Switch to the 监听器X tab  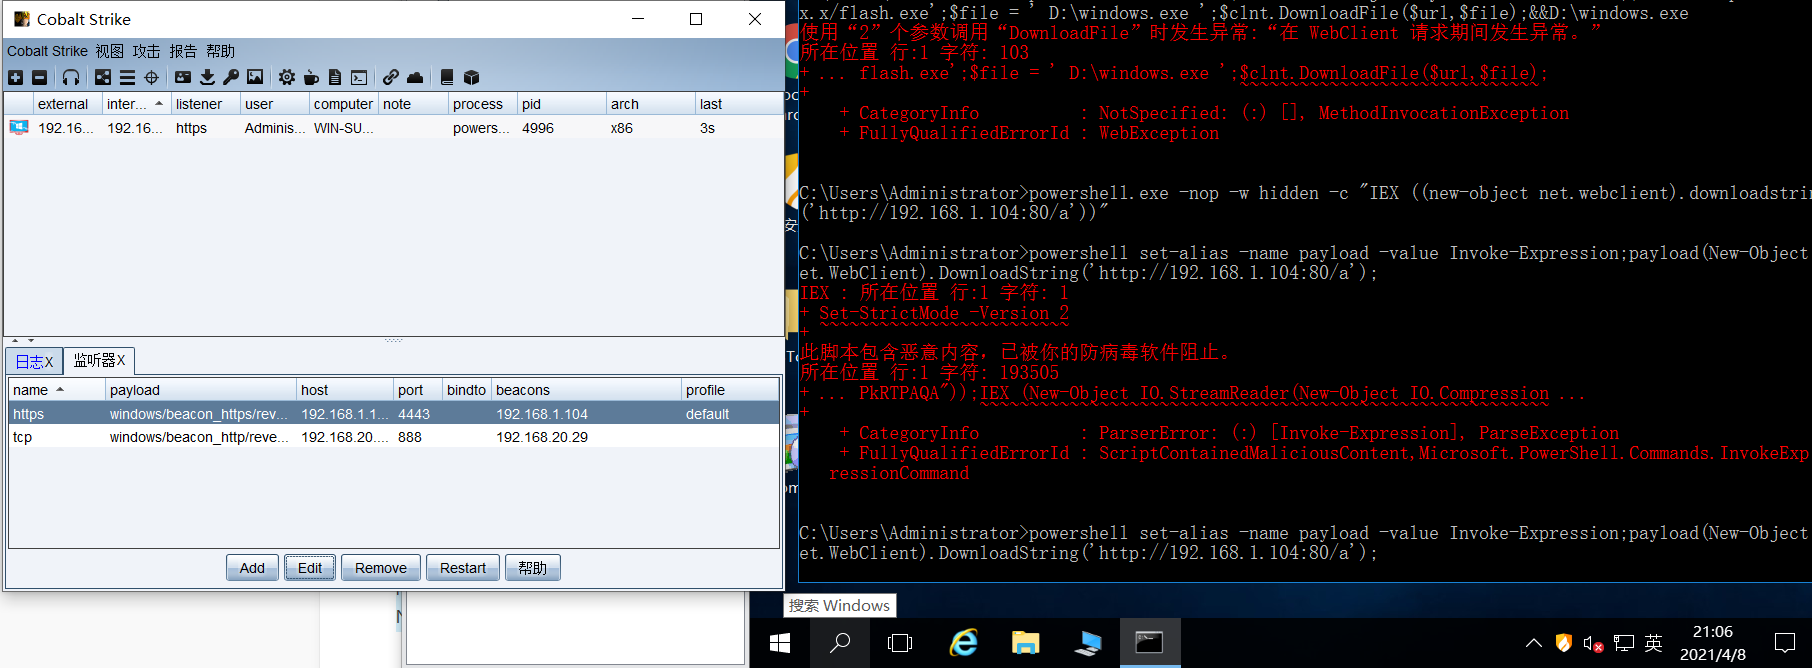pyautogui.click(x=99, y=360)
